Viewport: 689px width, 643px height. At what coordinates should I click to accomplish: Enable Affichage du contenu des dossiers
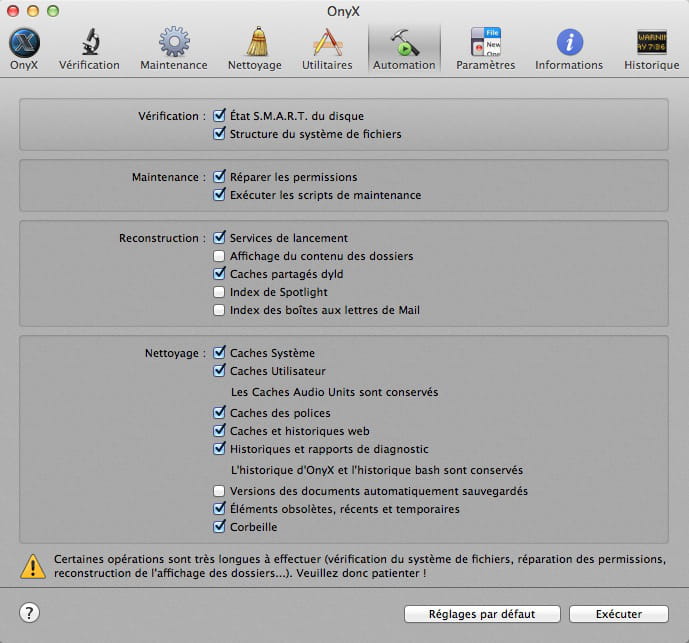(x=220, y=256)
